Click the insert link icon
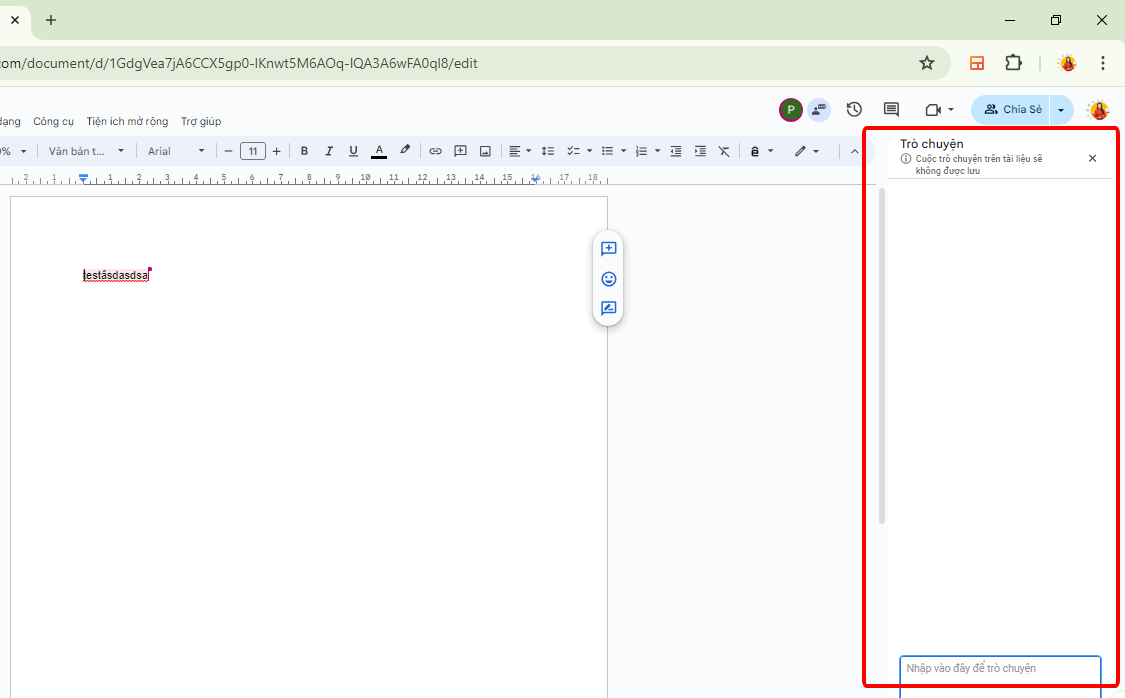Screen dimensions: 1125x698 [435, 151]
